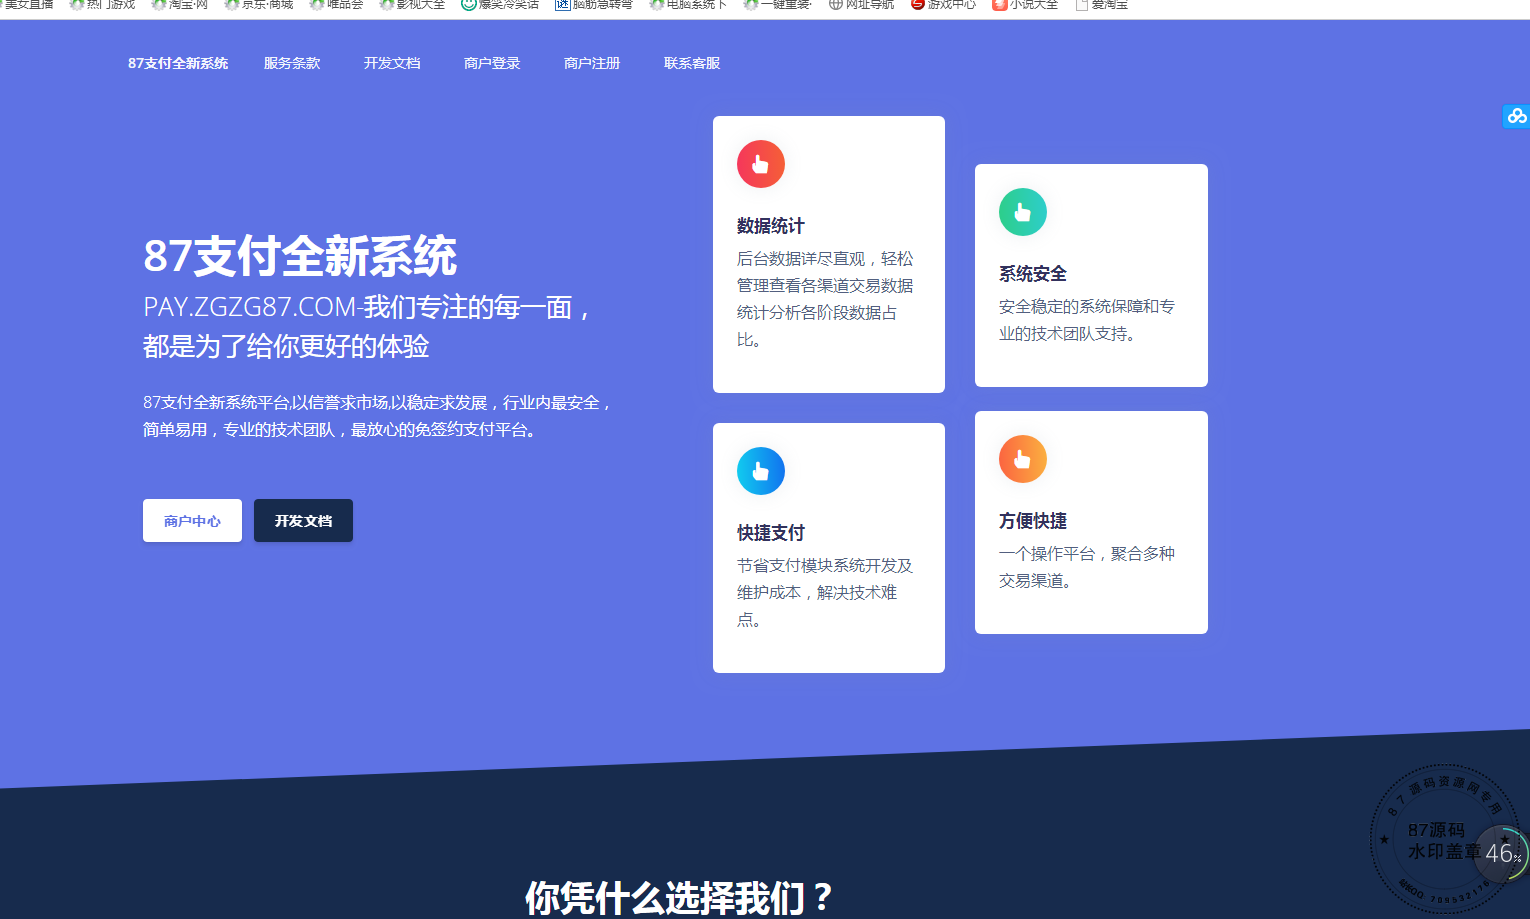Click the 数据统计 card heading

click(x=770, y=226)
